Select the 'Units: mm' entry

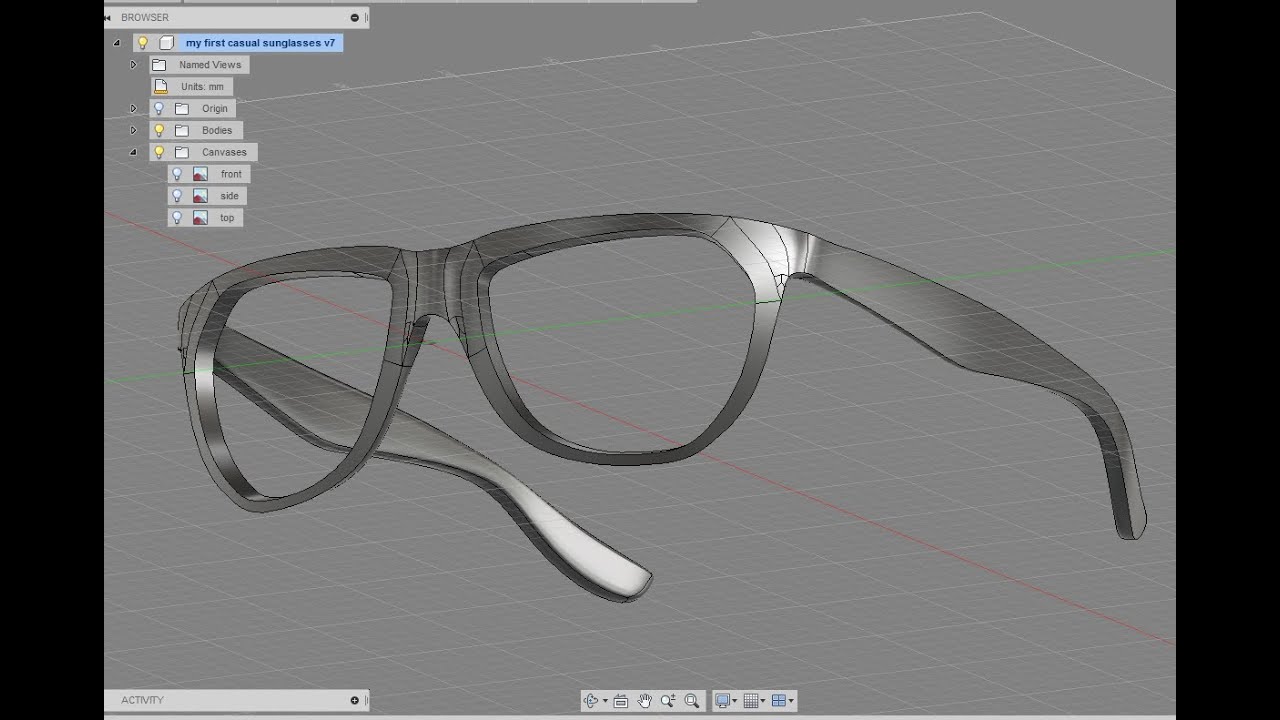pos(203,87)
